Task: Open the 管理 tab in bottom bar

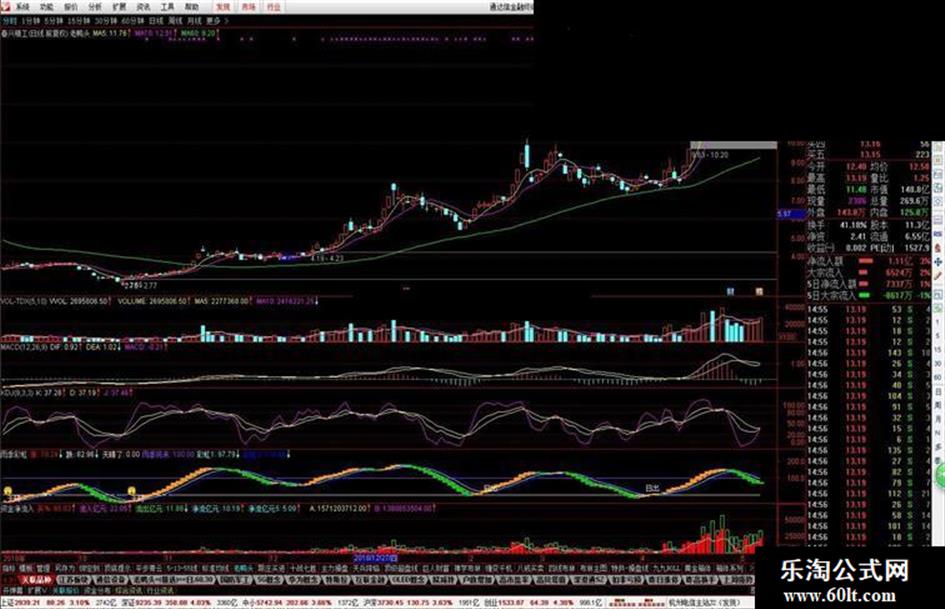Action: [x=42, y=568]
